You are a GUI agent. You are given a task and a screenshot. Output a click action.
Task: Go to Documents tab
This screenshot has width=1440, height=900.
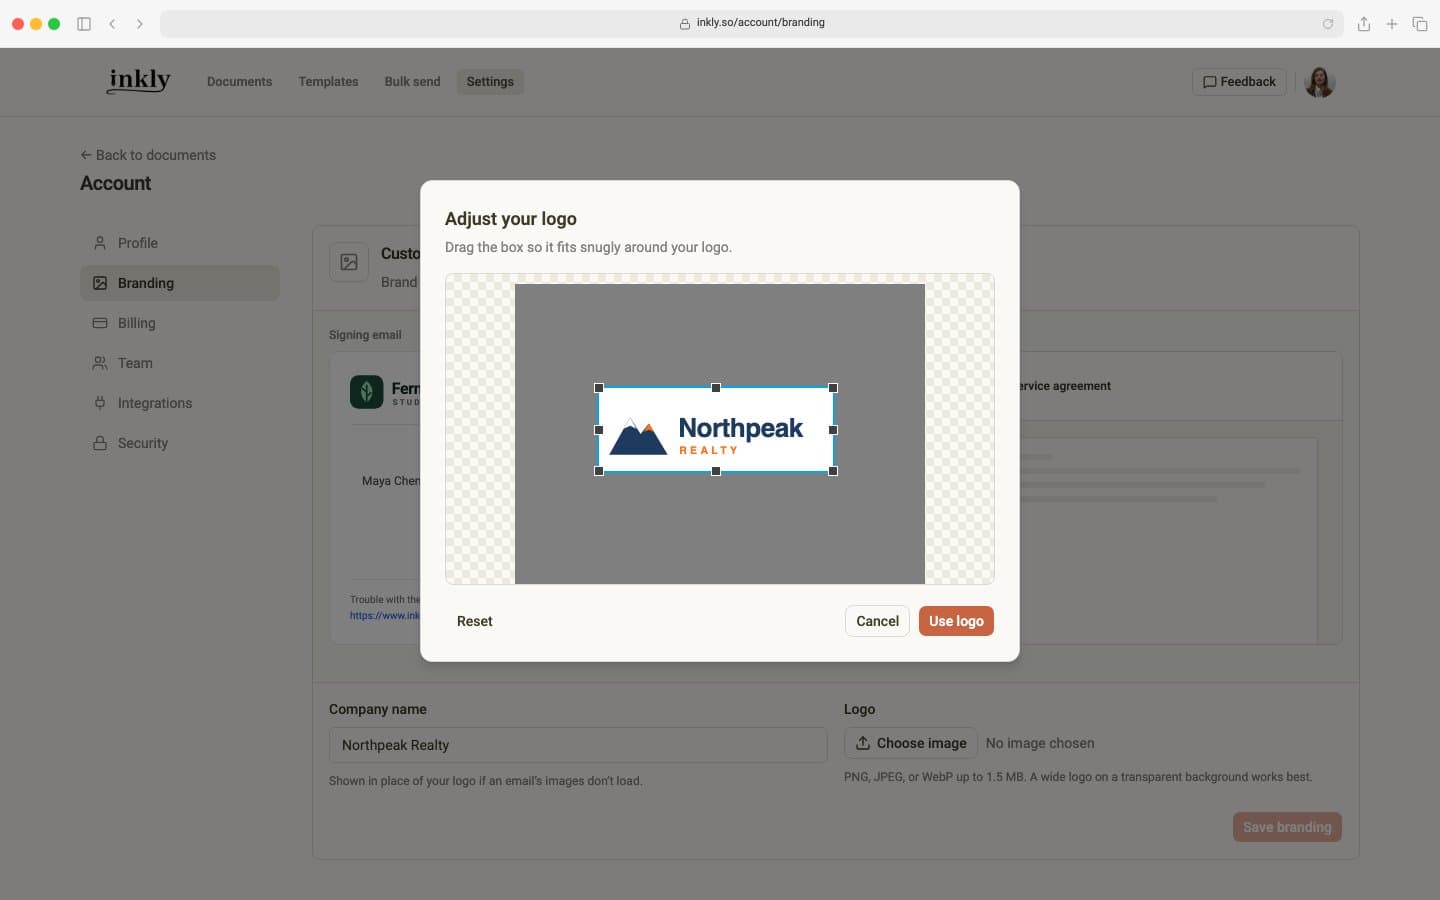click(x=239, y=82)
